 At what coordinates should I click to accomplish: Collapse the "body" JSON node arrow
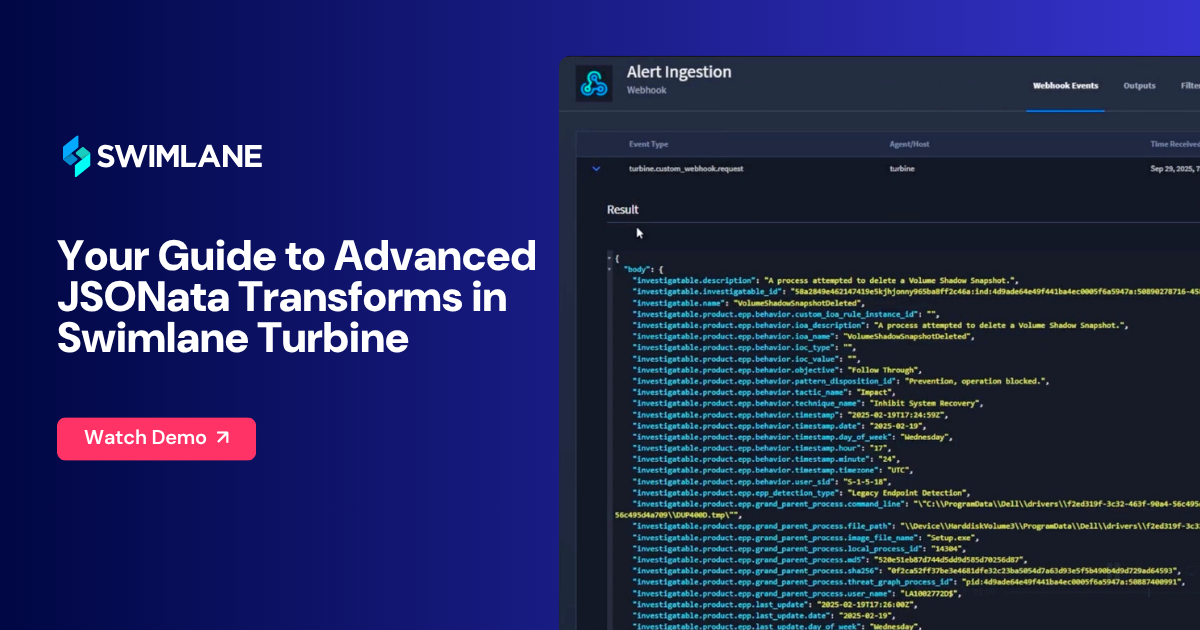(x=608, y=270)
